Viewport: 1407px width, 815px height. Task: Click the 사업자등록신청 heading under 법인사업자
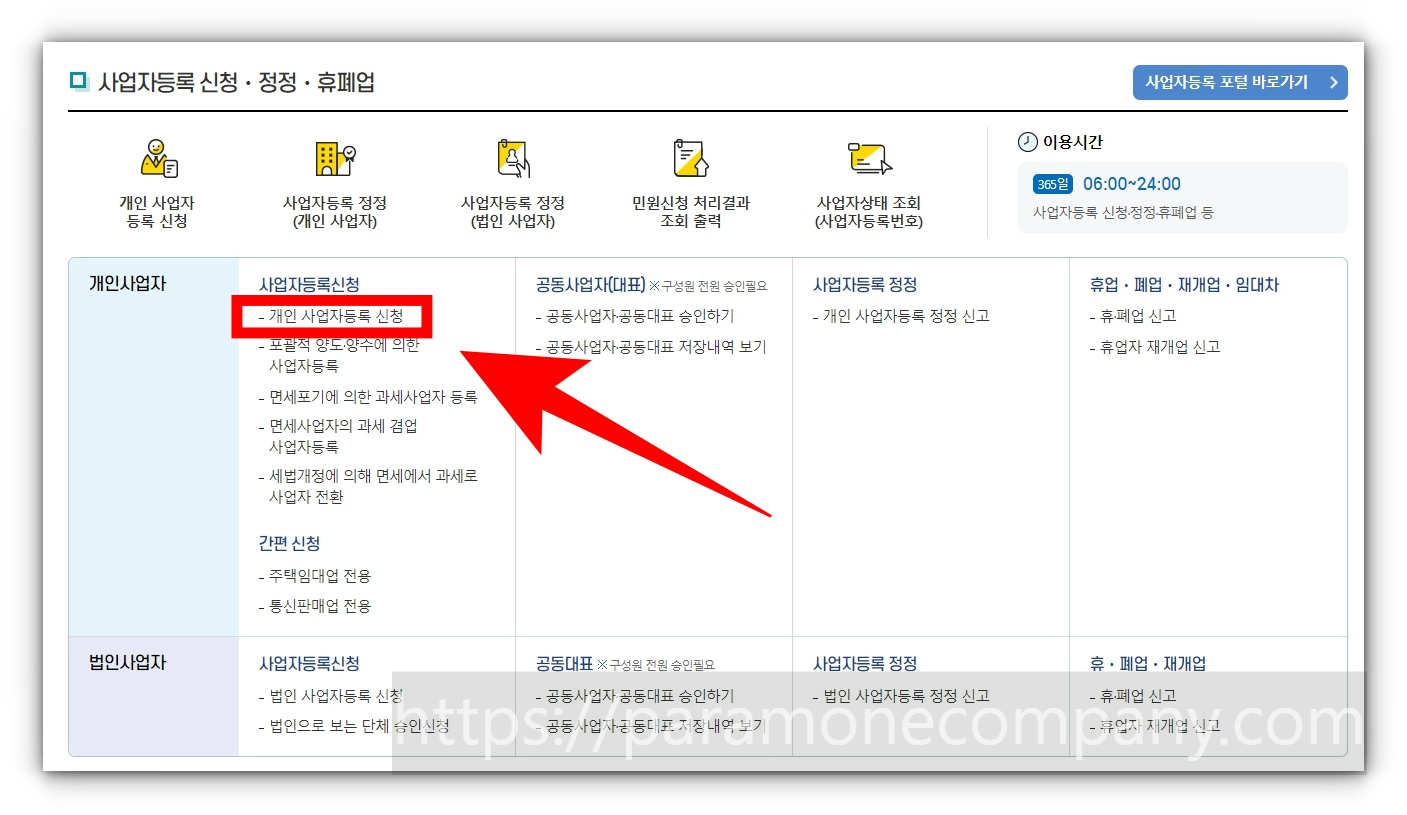point(309,664)
